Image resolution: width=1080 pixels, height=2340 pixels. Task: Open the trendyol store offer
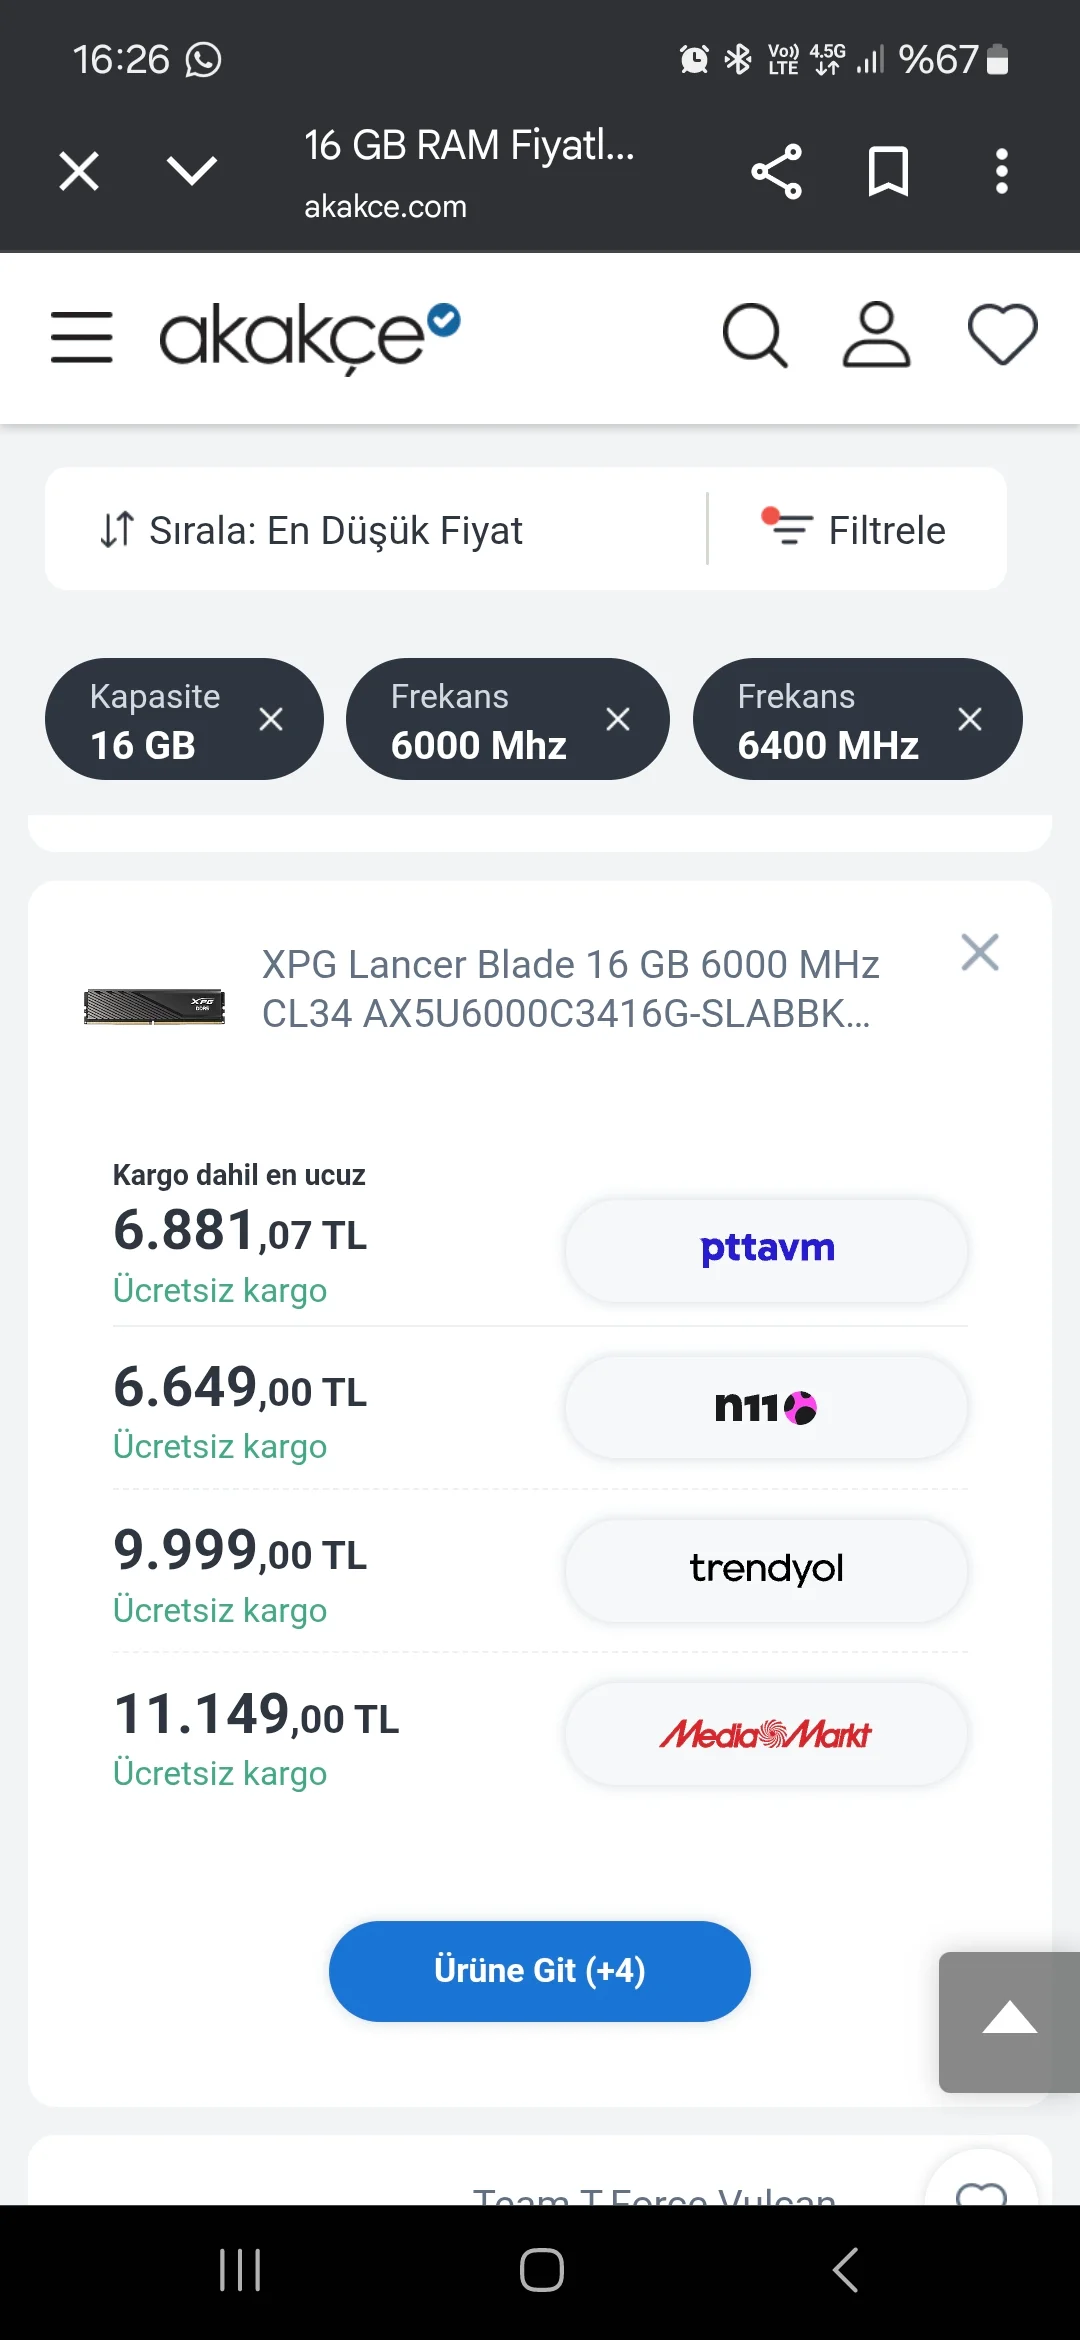766,1570
